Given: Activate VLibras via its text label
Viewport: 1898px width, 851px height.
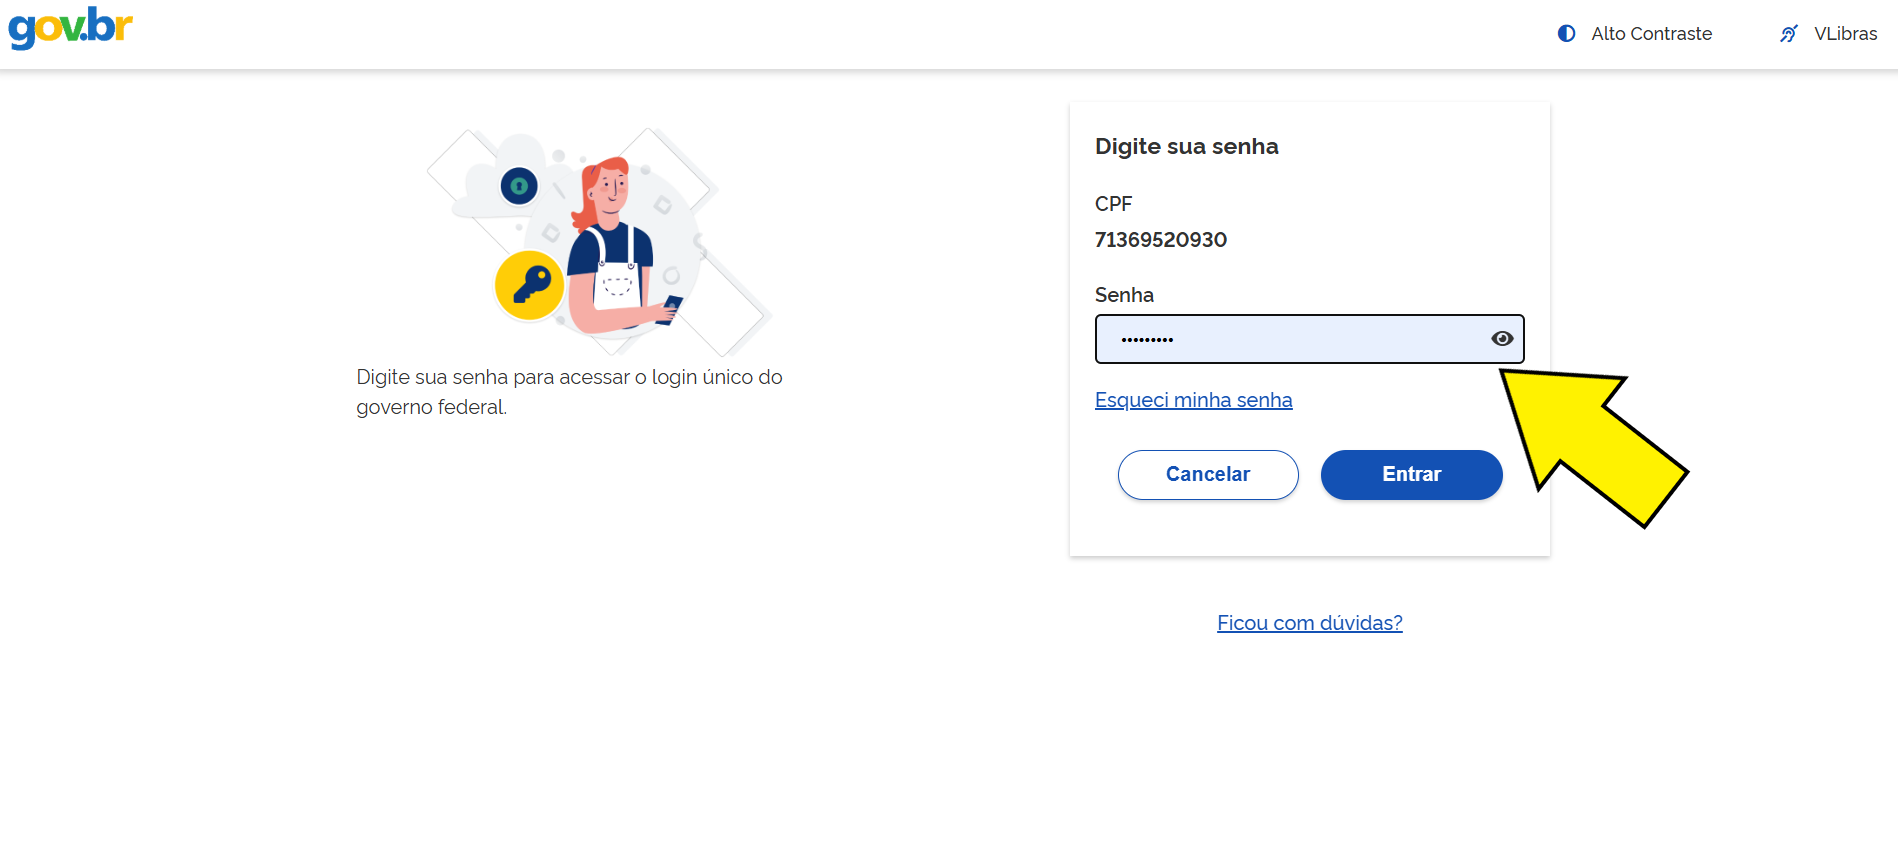Looking at the screenshot, I should pyautogui.click(x=1845, y=34).
